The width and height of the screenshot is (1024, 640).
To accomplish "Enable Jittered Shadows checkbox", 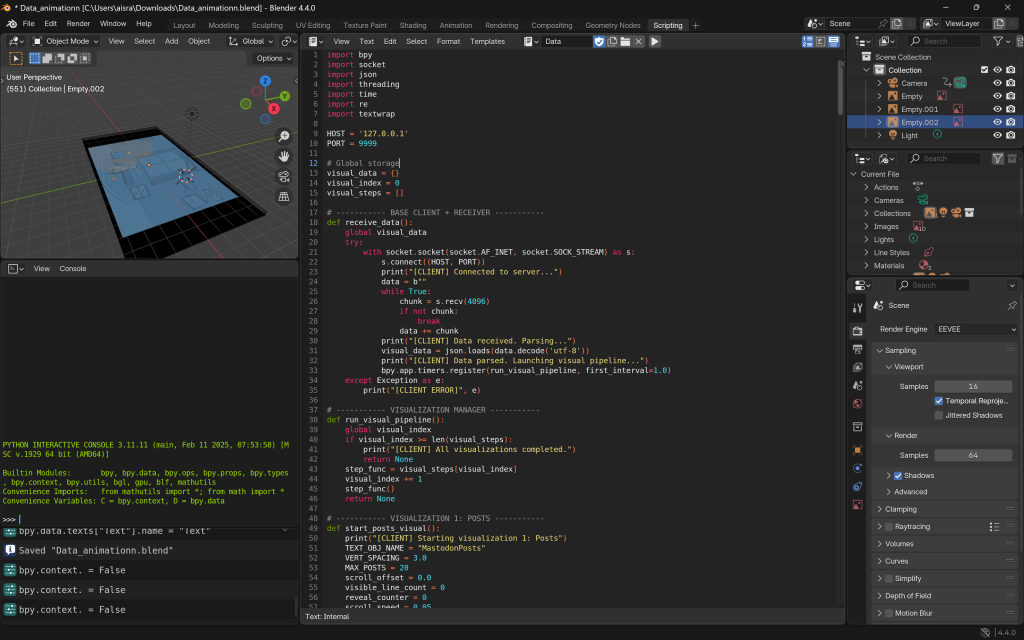I will pos(938,415).
